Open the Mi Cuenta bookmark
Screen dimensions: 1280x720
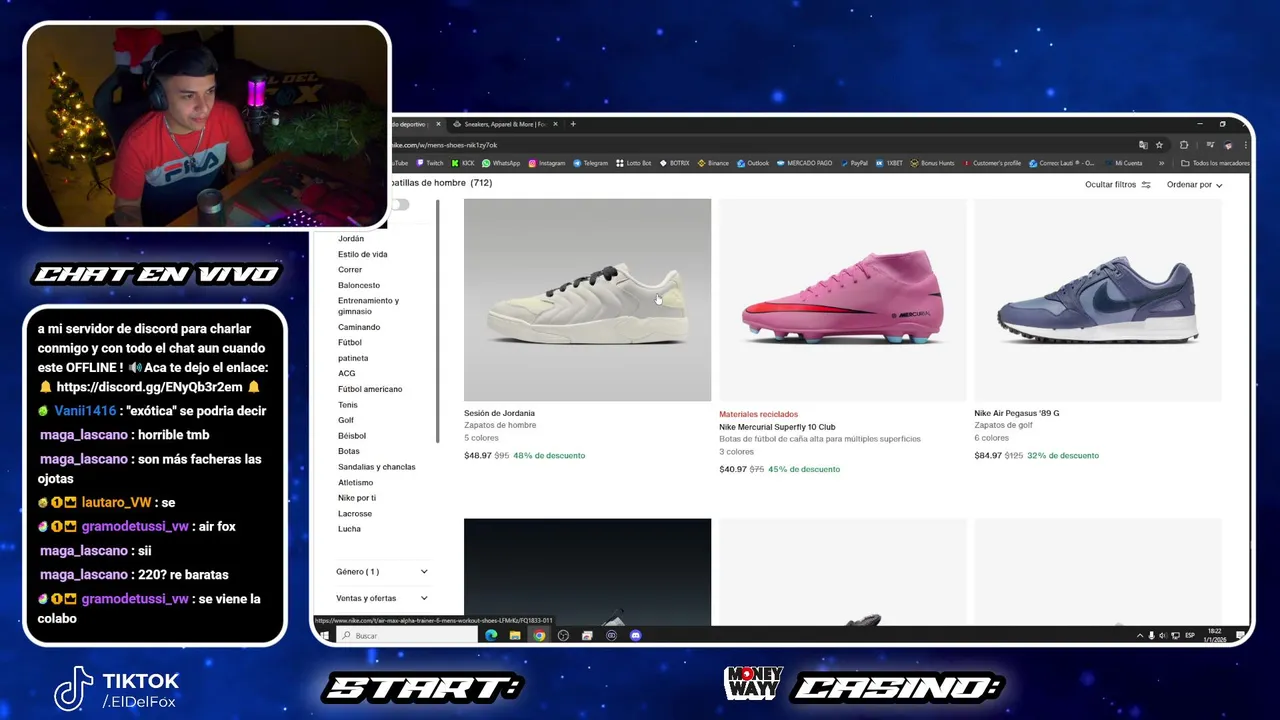[x=1122, y=163]
